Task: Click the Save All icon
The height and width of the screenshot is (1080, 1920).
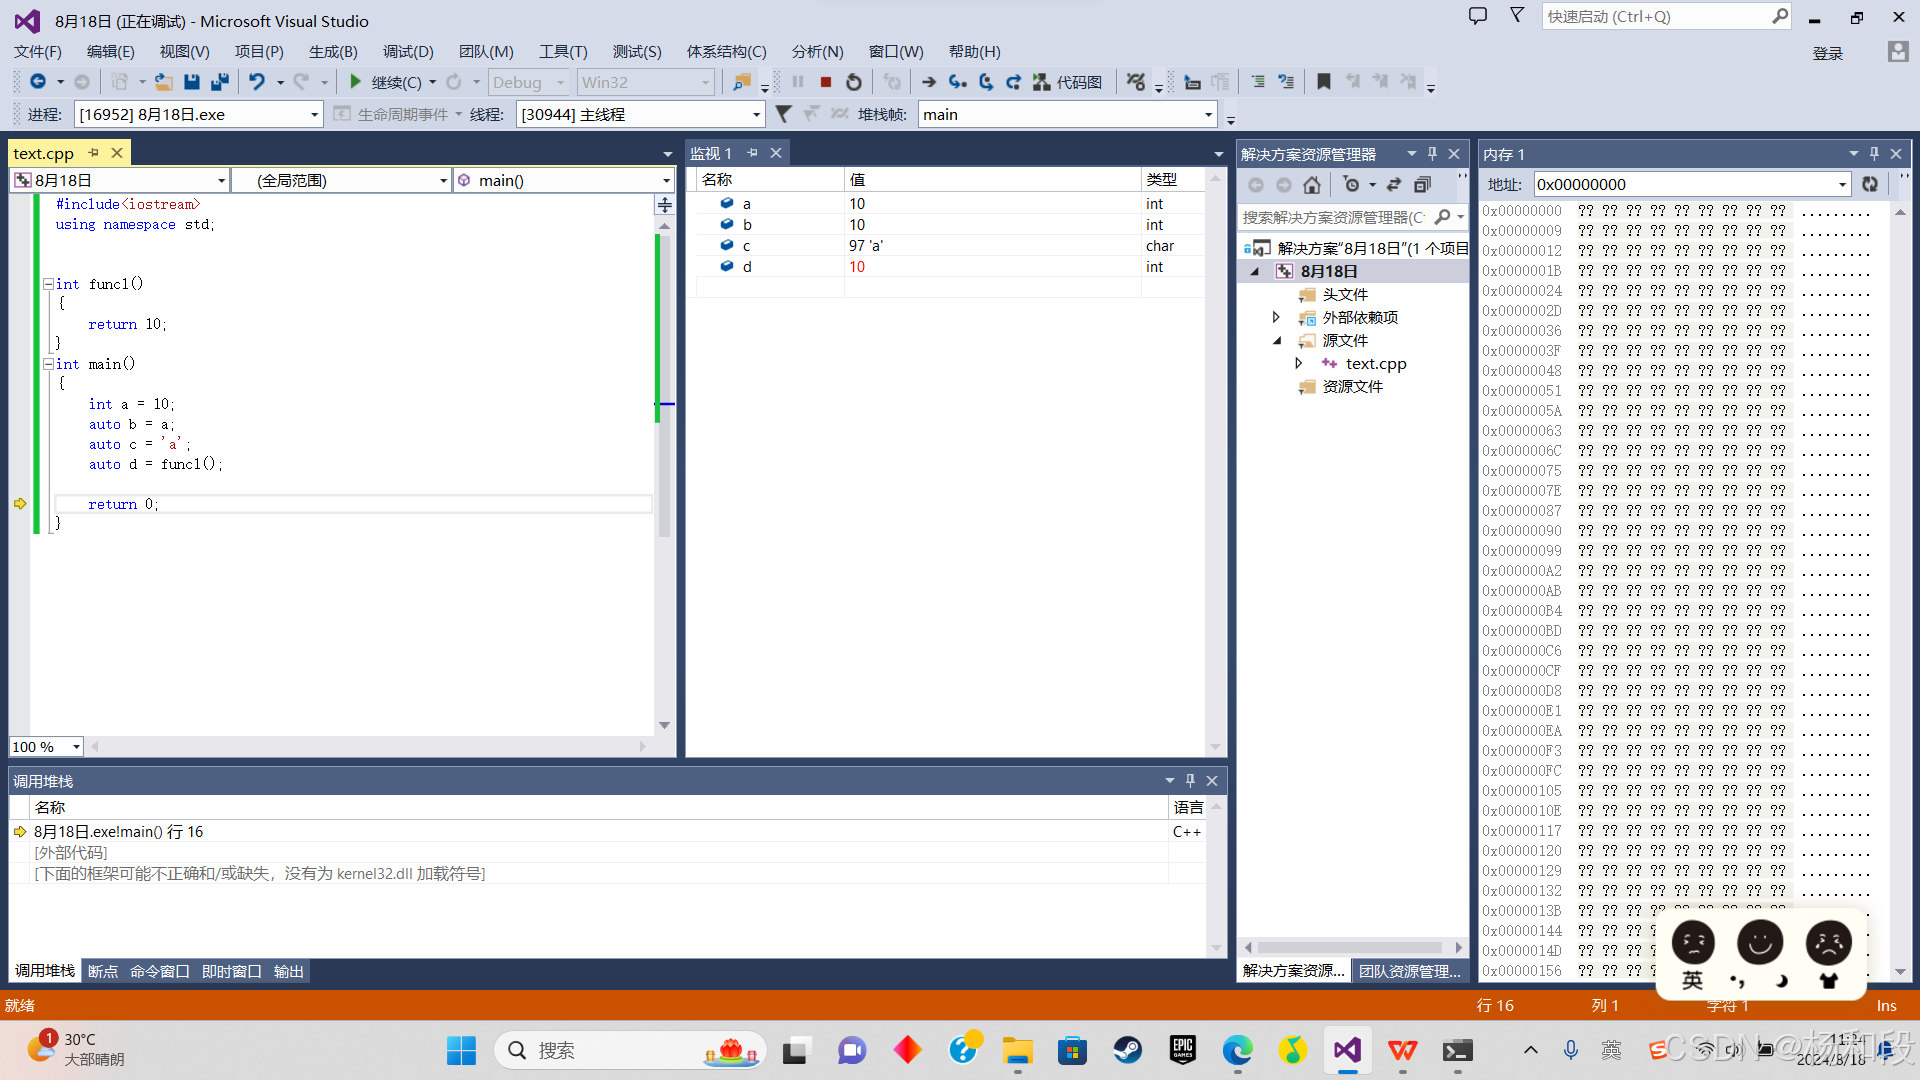Action: pos(220,82)
